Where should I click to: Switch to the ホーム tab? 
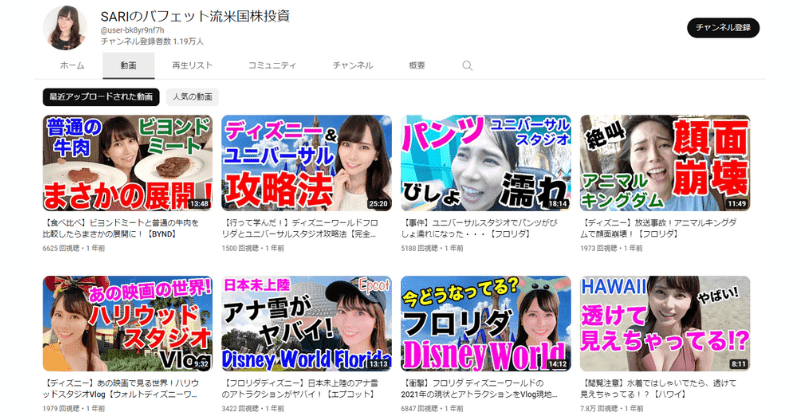pyautogui.click(x=72, y=65)
